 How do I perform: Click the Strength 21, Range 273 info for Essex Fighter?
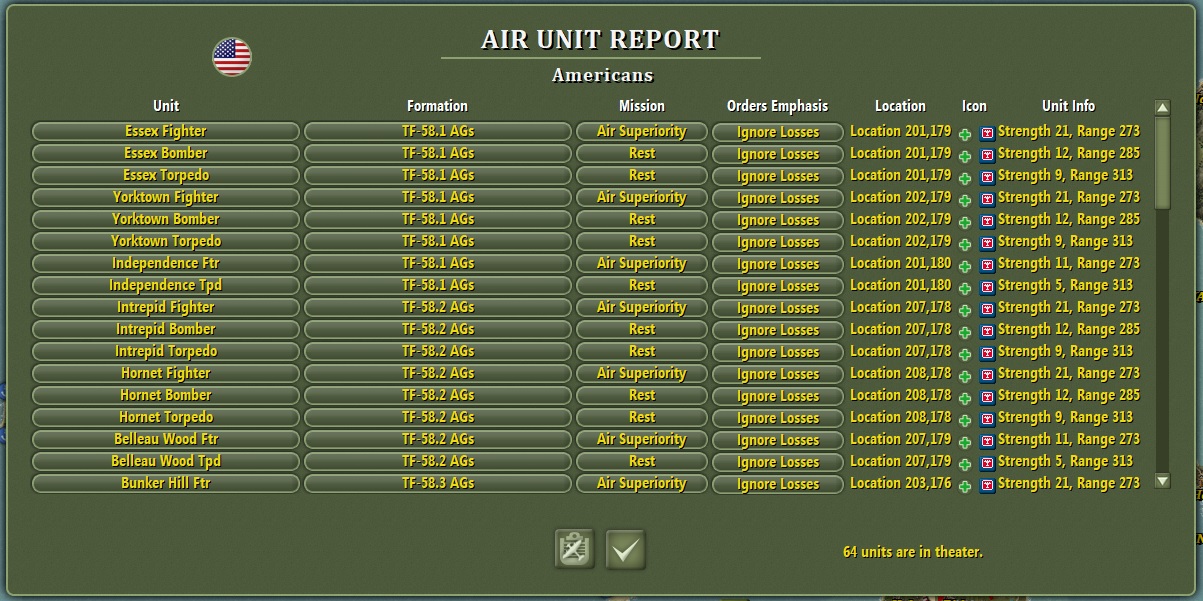(1068, 131)
